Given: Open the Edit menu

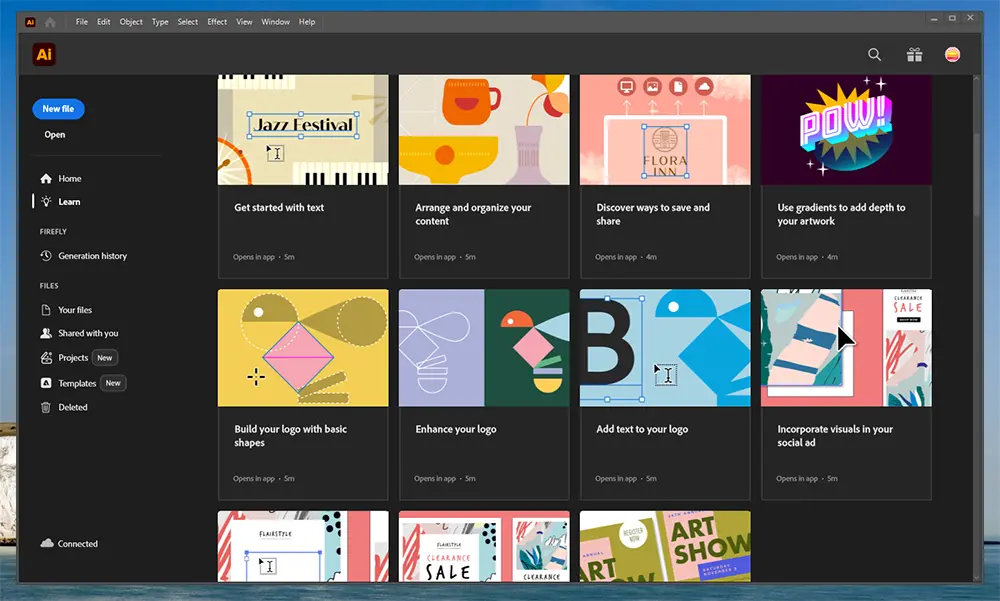Looking at the screenshot, I should [x=103, y=22].
